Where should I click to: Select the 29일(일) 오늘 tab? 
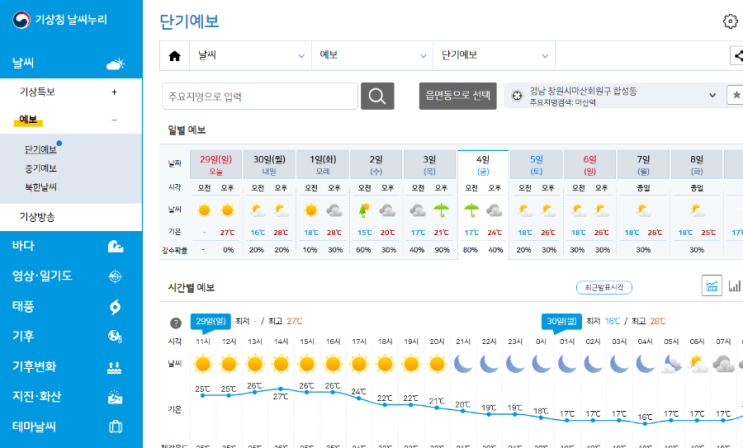[x=216, y=165]
